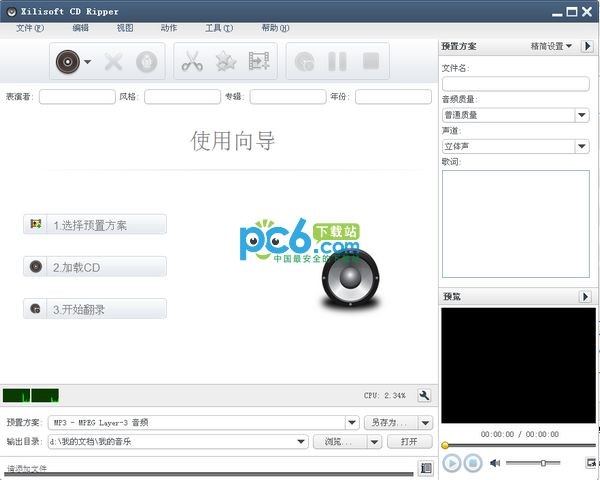
Task: Click the Remove (X) toolbar icon
Action: (114, 62)
